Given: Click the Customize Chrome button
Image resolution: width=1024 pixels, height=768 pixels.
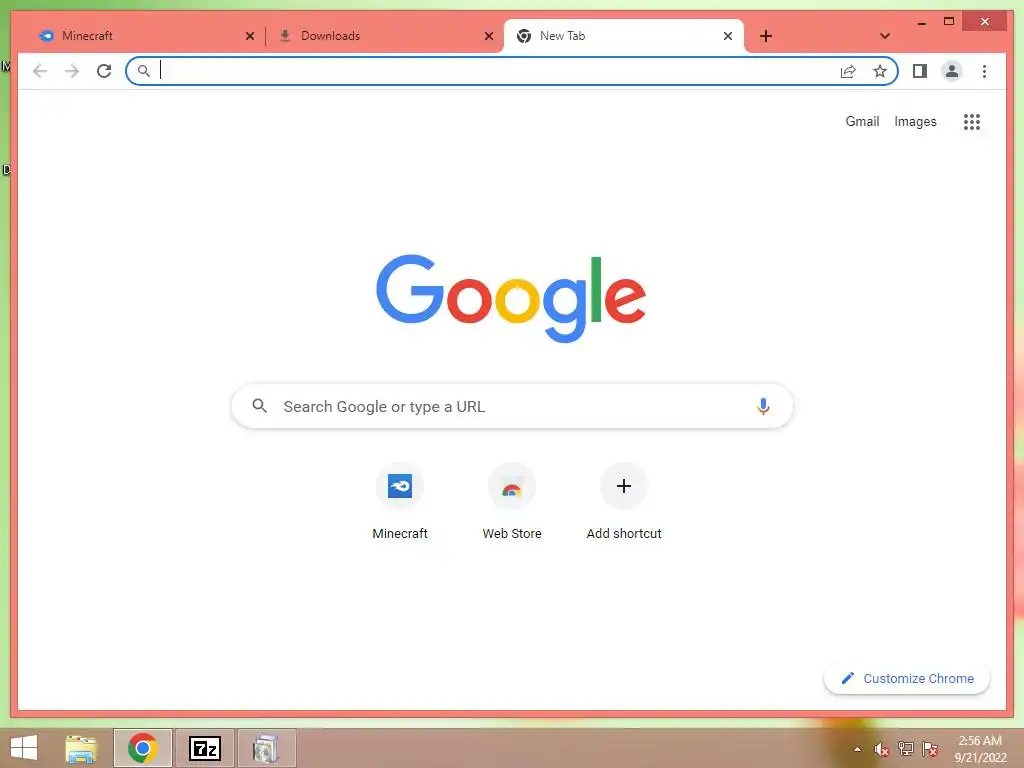Looking at the screenshot, I should pos(906,679).
